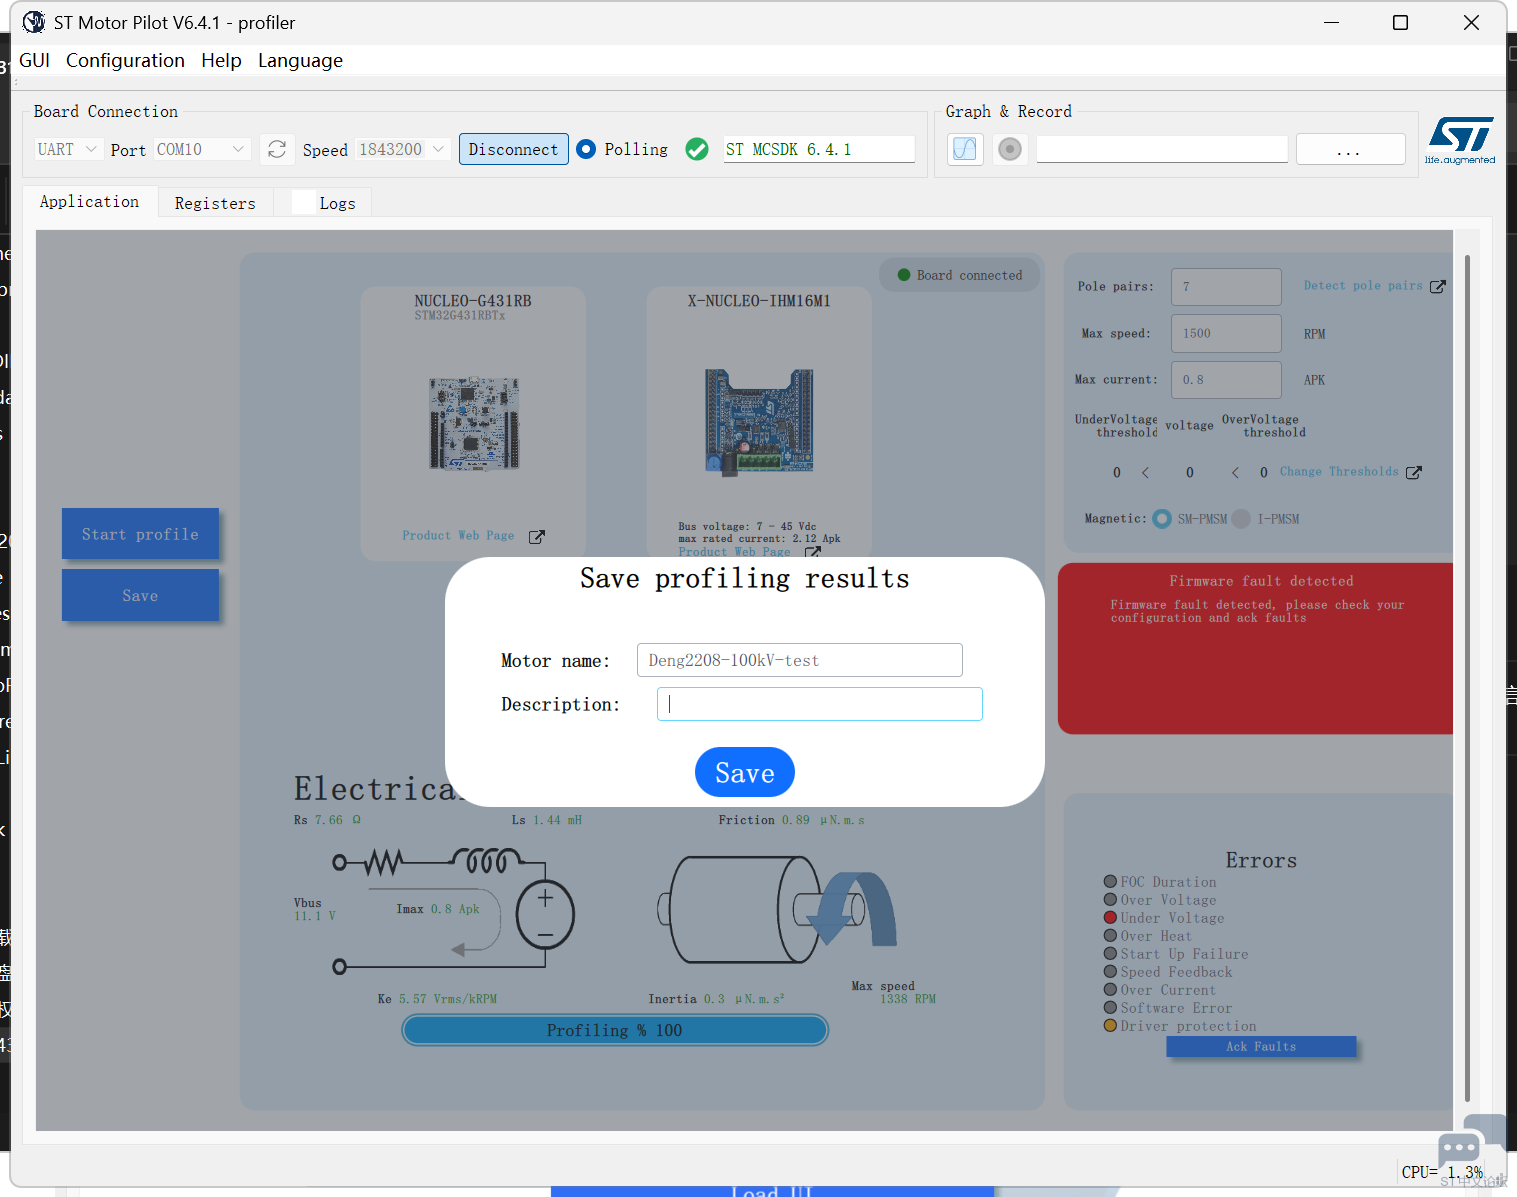Open the Help menu
1517x1197 pixels.
[x=221, y=60]
